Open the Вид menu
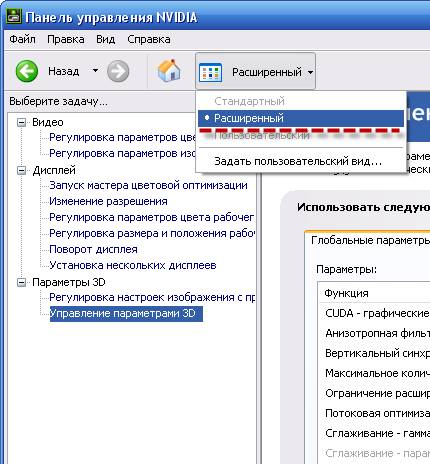Image resolution: width=430 pixels, height=464 pixels. 106,39
